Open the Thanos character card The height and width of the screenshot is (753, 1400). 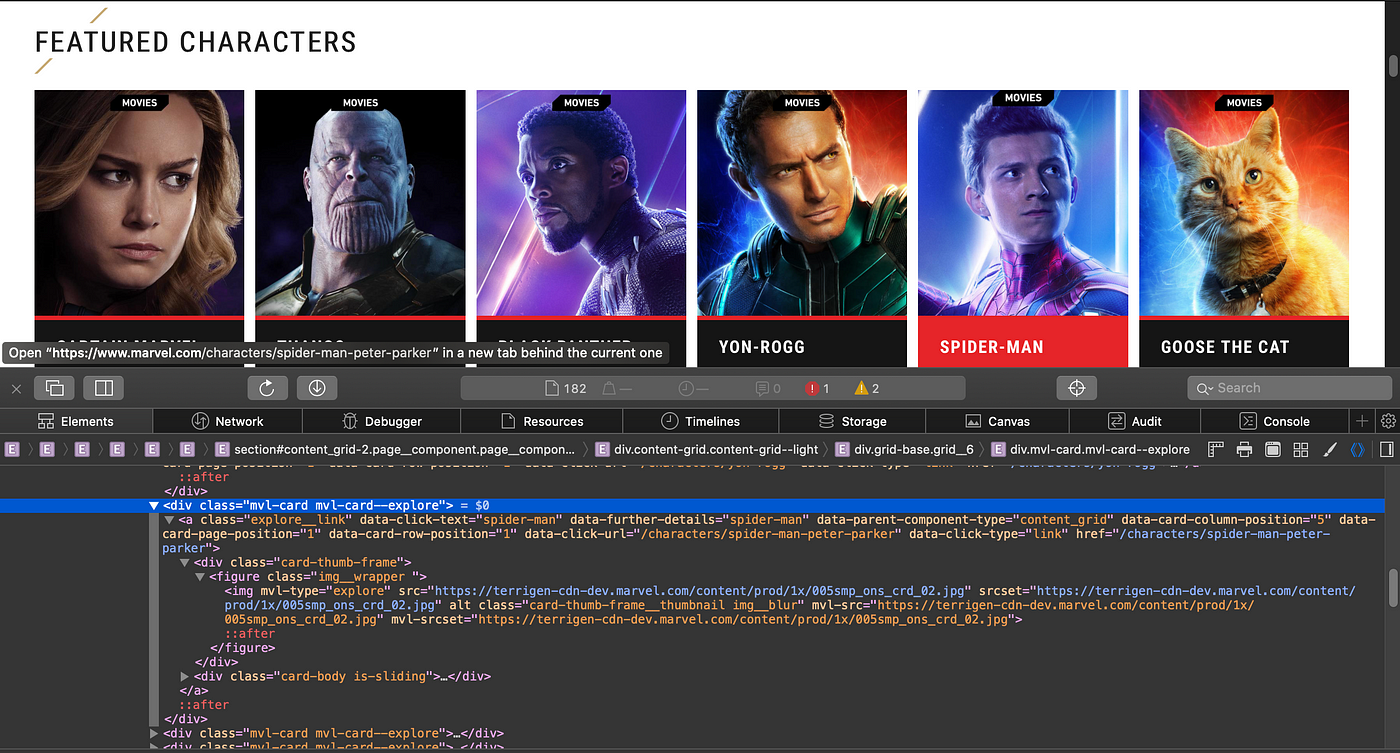tap(360, 229)
